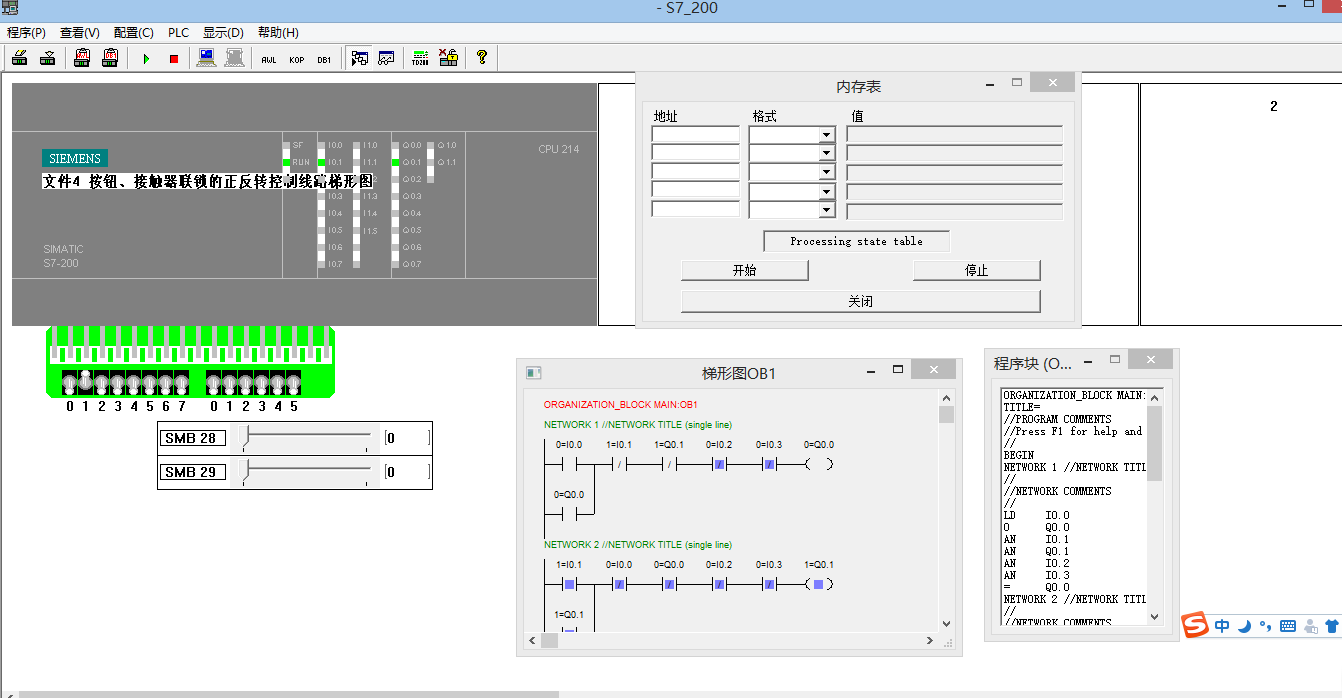Image resolution: width=1342 pixels, height=698 pixels.
Task: Open format dropdown in first memory table row
Action: [826, 135]
